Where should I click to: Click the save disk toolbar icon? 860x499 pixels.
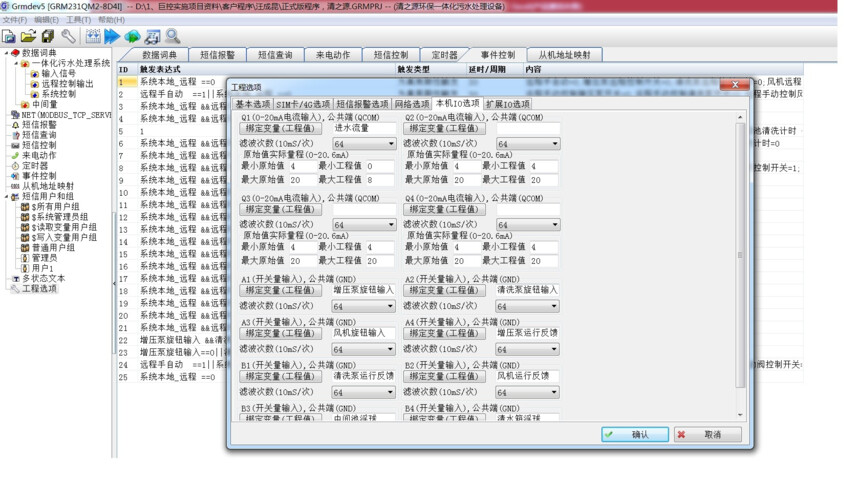48,37
